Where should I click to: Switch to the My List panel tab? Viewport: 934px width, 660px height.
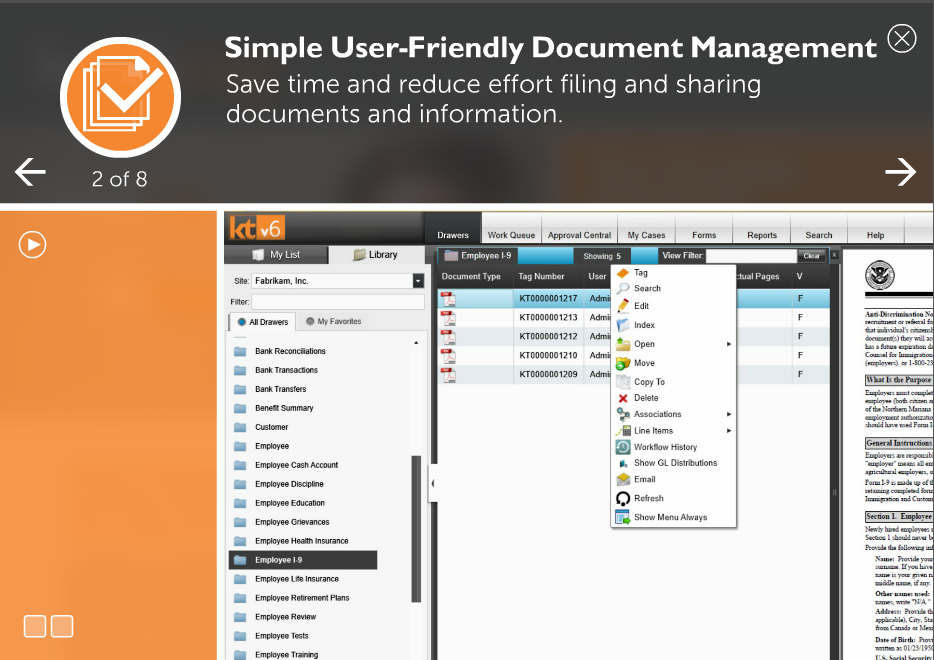click(276, 255)
